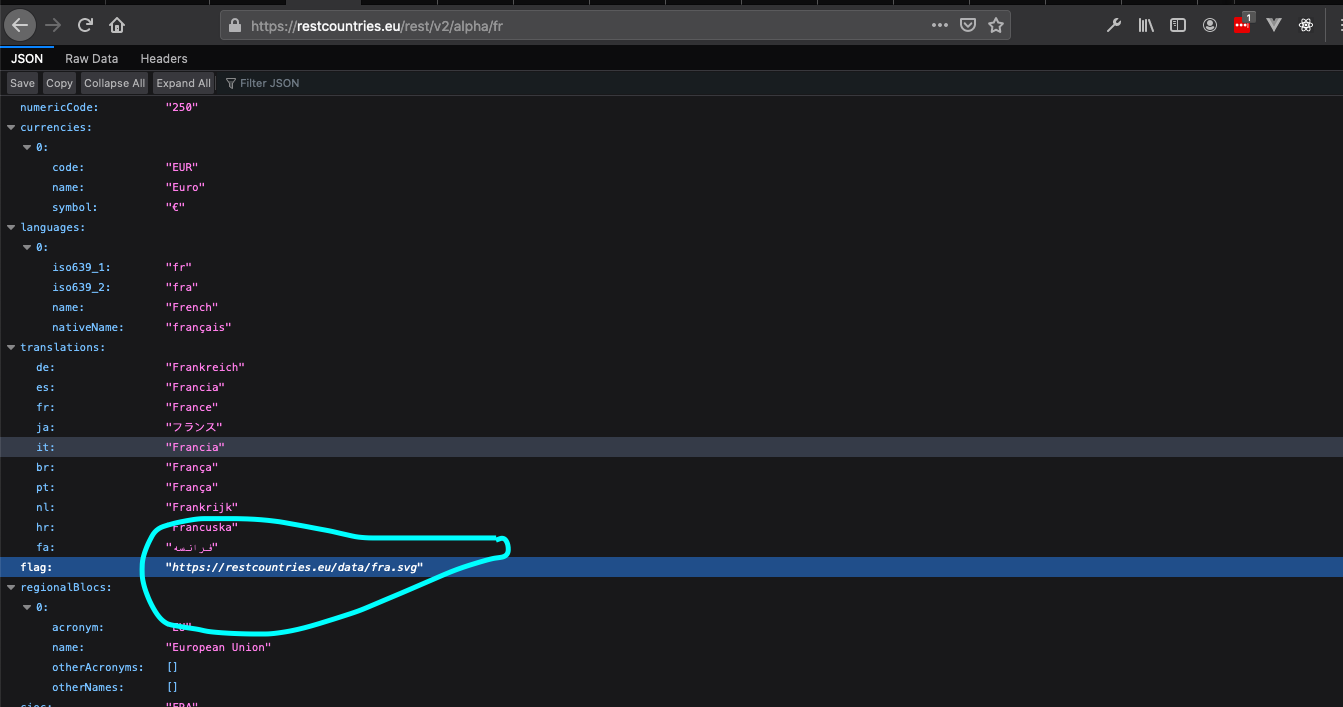Collapse item 0 under regionalBlocs
Viewport: 1343px width, 707px height.
click(x=27, y=607)
